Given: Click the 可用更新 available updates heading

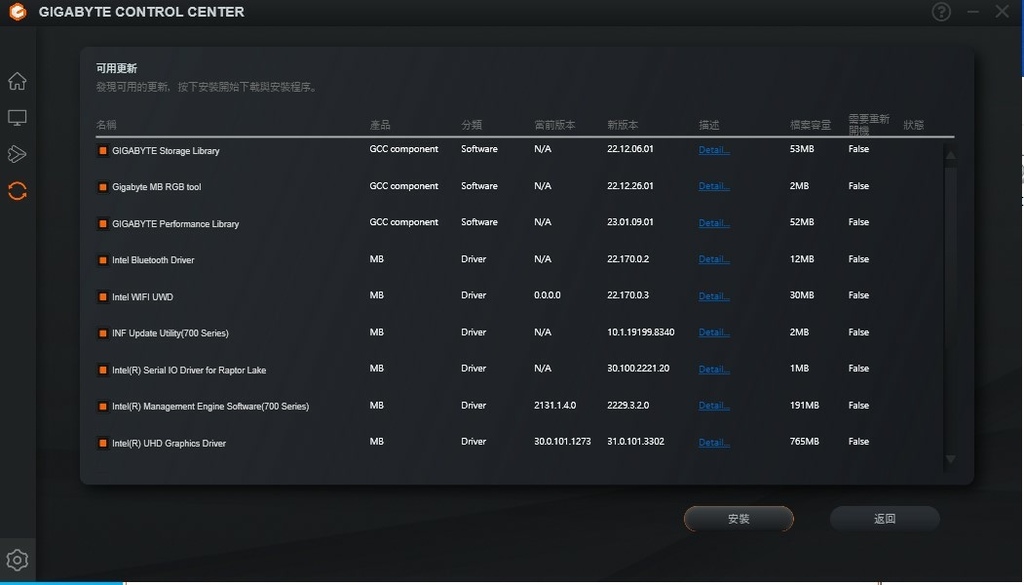Looking at the screenshot, I should click(x=116, y=68).
